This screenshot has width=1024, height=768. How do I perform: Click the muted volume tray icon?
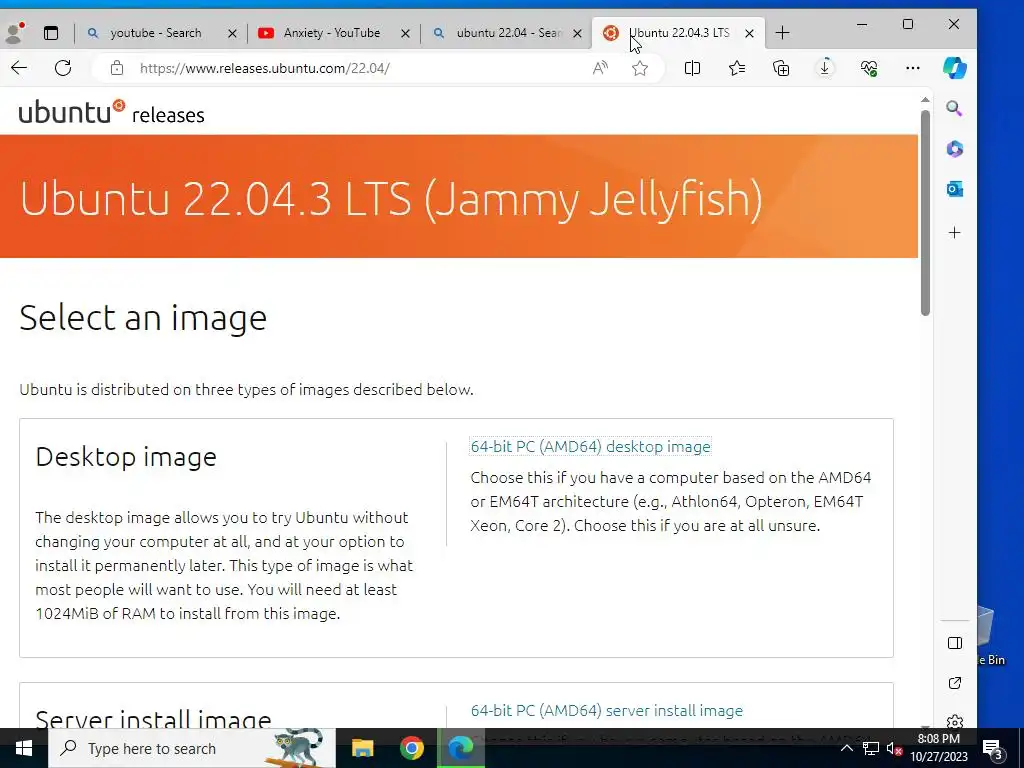click(894, 748)
